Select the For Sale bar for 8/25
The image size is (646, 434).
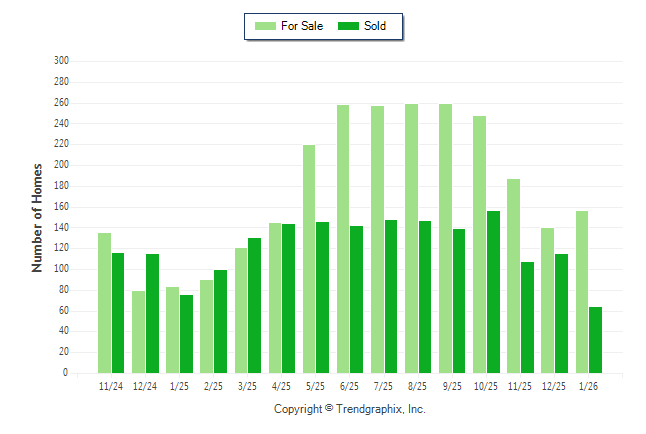[x=411, y=238]
